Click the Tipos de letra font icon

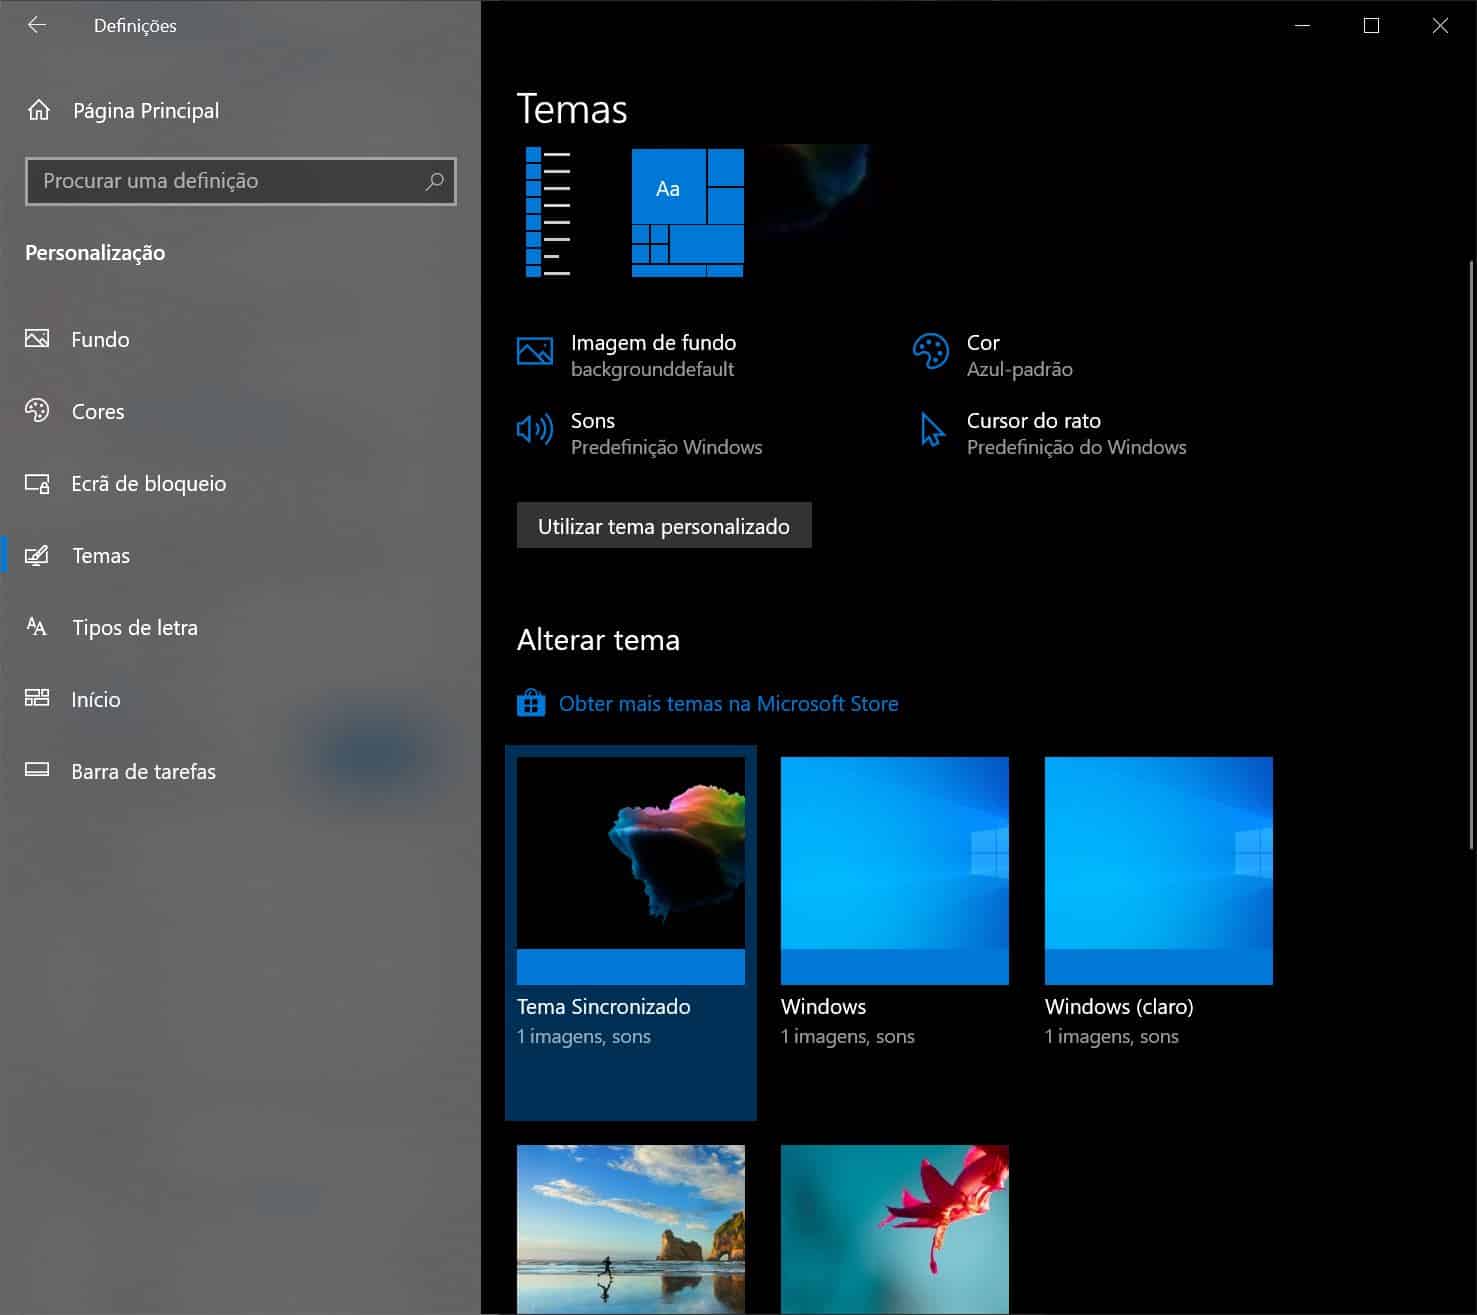(x=37, y=627)
